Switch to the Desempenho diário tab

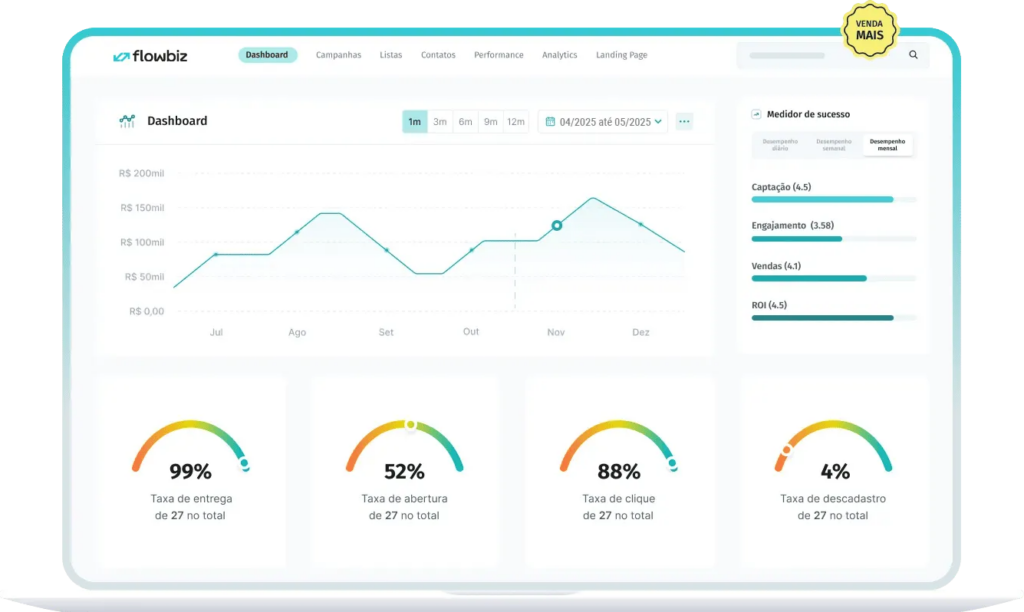point(780,145)
